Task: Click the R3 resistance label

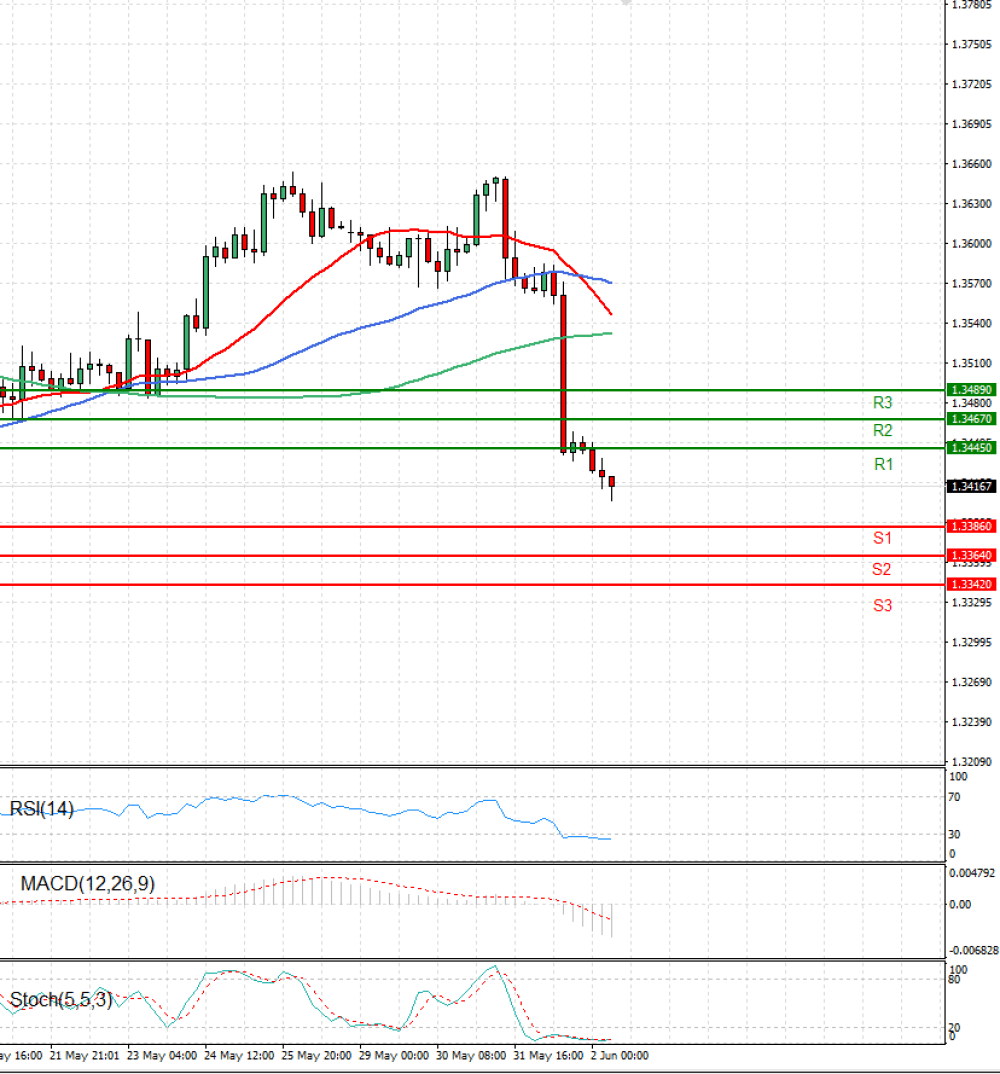Action: tap(882, 403)
